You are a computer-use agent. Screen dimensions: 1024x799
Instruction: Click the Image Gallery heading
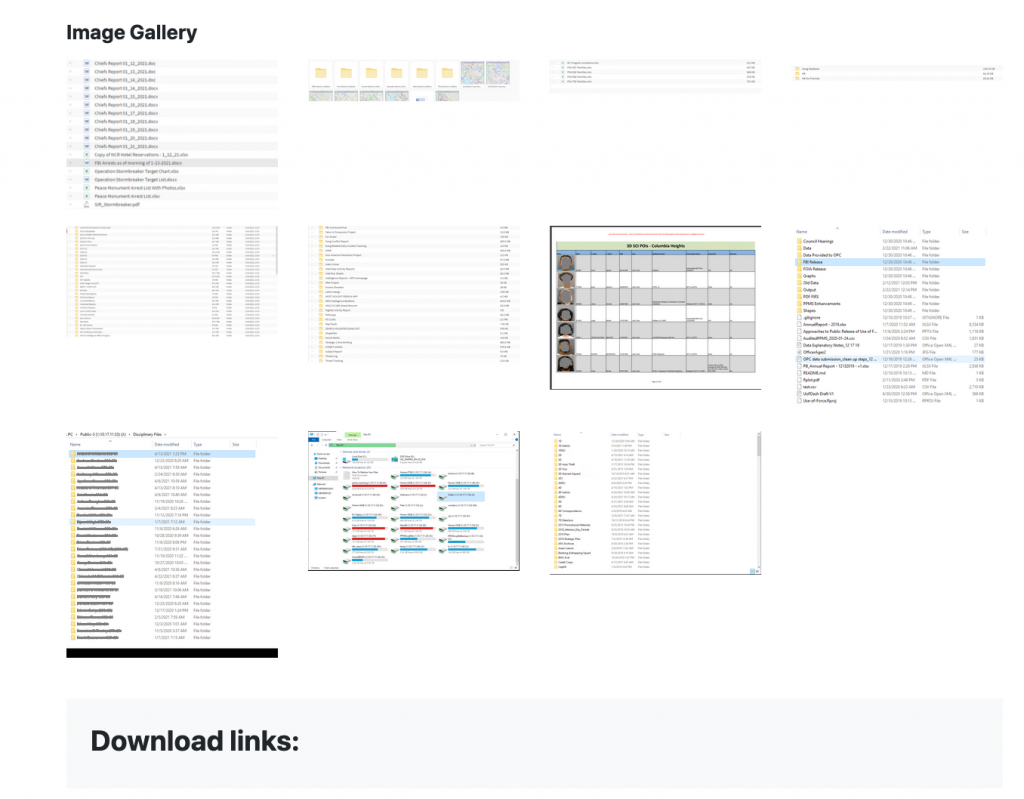131,32
